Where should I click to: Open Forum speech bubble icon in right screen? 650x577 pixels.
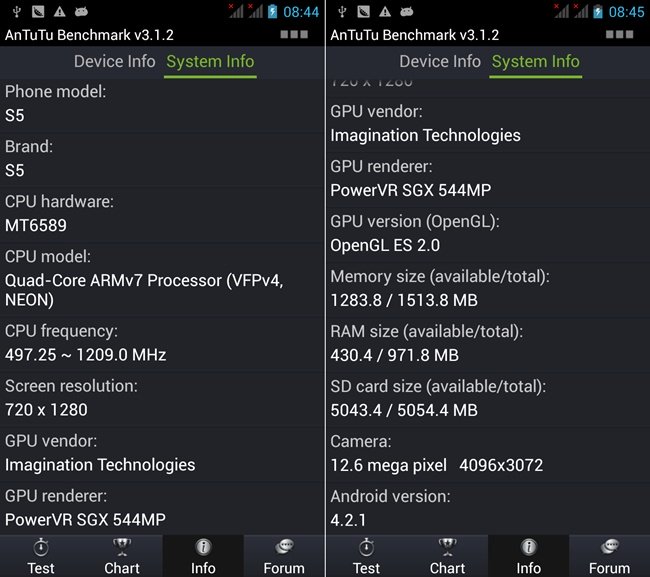coord(609,548)
